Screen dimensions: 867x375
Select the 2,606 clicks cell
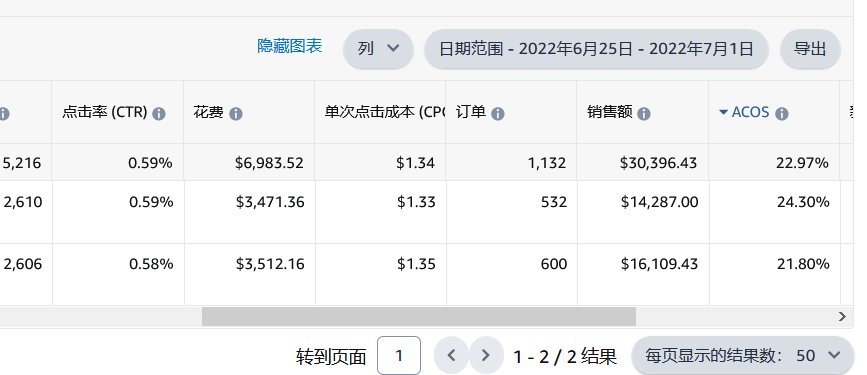[x=25, y=274]
